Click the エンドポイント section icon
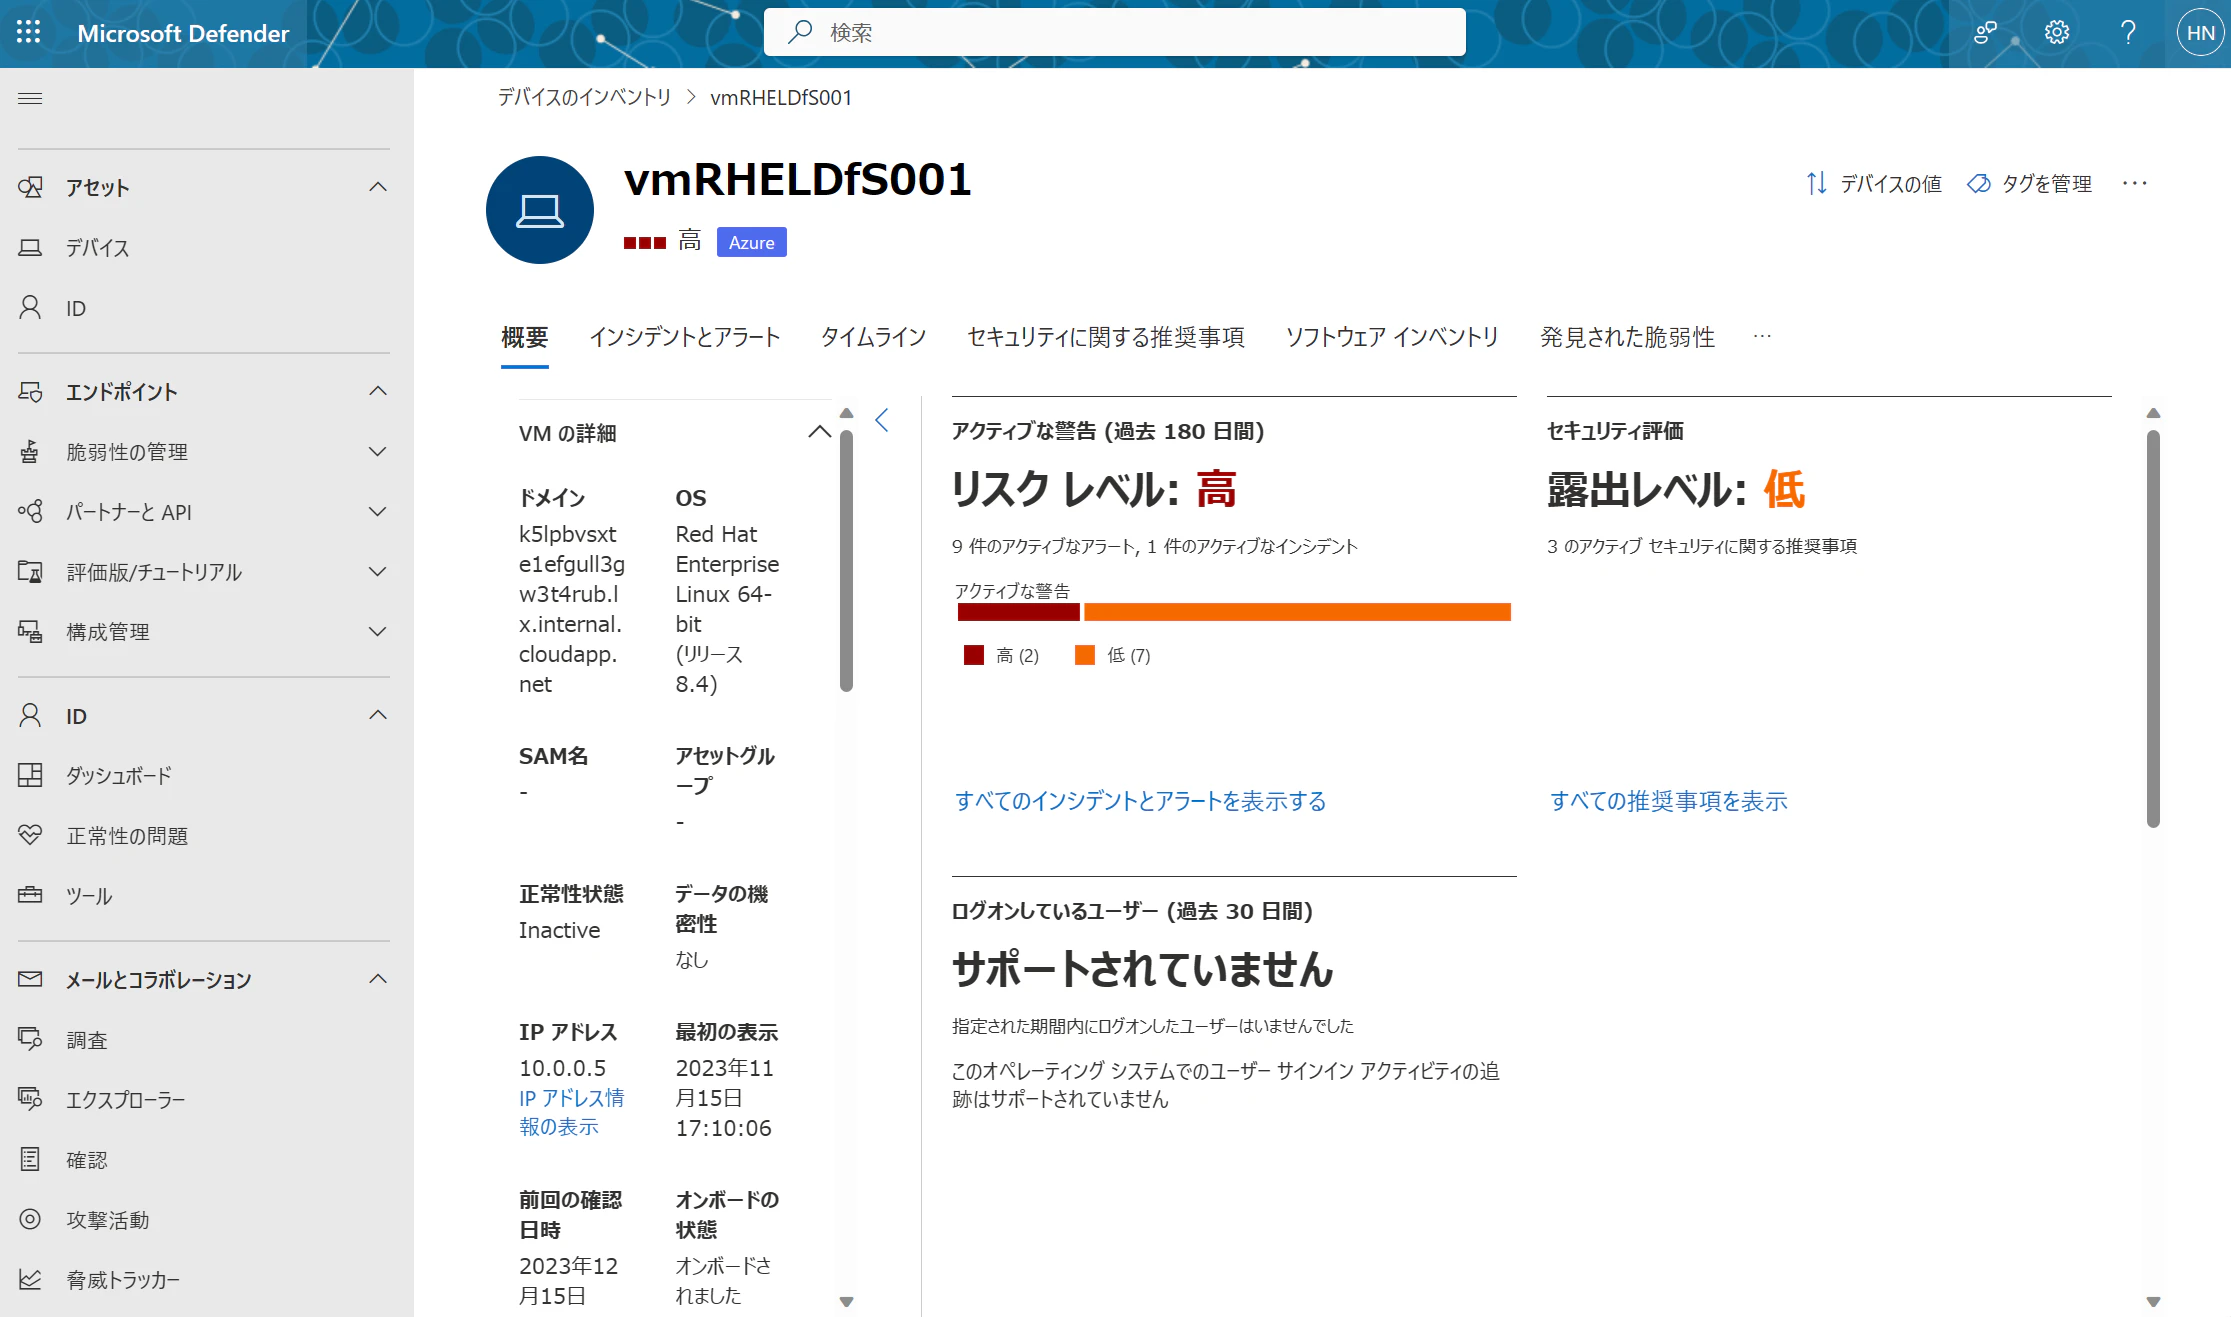Viewport: 2231px width, 1317px height. [30, 391]
